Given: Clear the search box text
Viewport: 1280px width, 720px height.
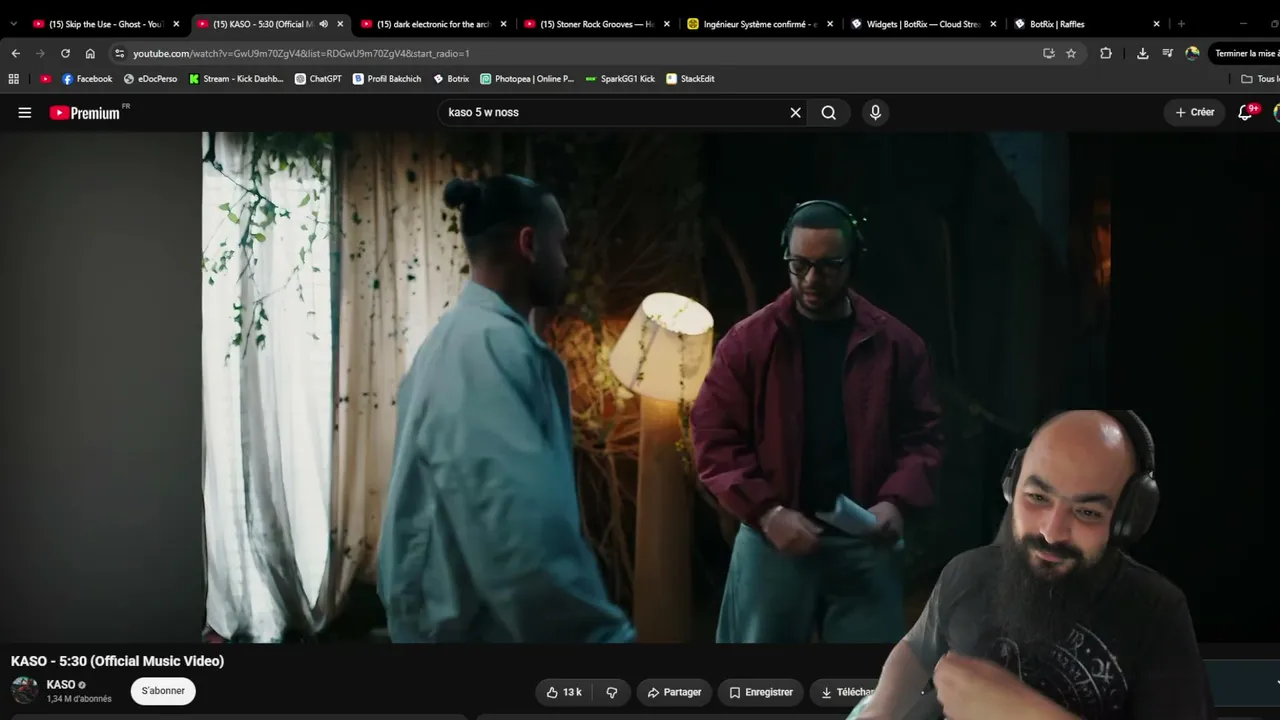Looking at the screenshot, I should pyautogui.click(x=796, y=113).
